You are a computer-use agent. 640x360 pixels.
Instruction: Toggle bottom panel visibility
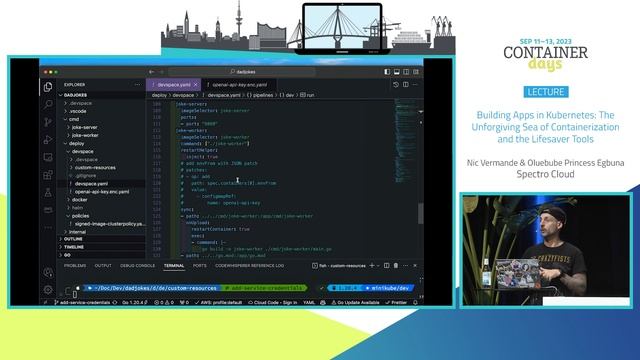point(397,72)
